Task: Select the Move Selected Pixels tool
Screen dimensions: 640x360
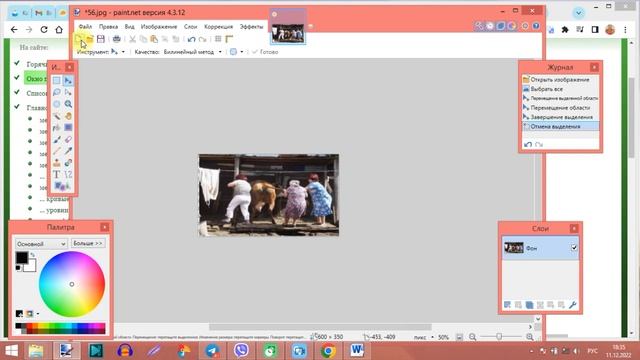Action: coord(68,80)
